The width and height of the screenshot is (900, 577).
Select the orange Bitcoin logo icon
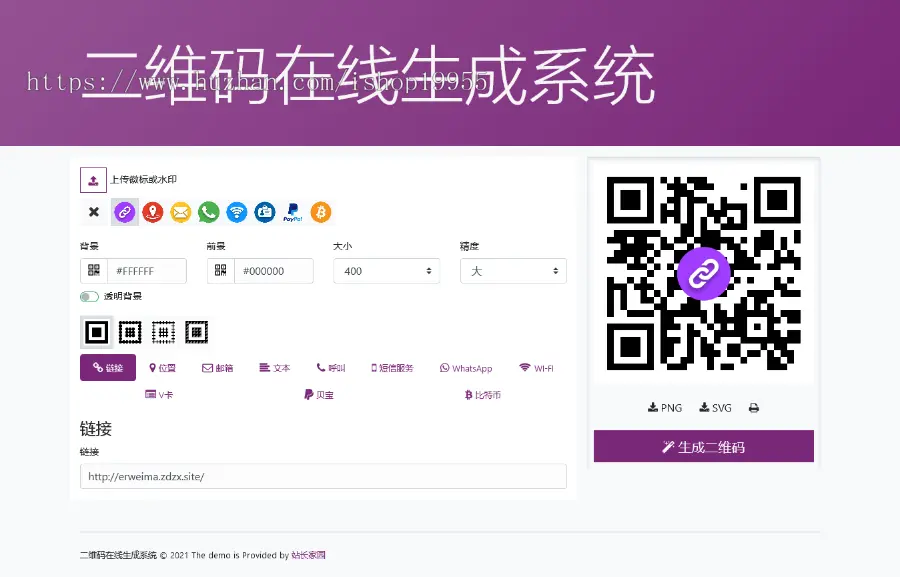[x=321, y=212]
